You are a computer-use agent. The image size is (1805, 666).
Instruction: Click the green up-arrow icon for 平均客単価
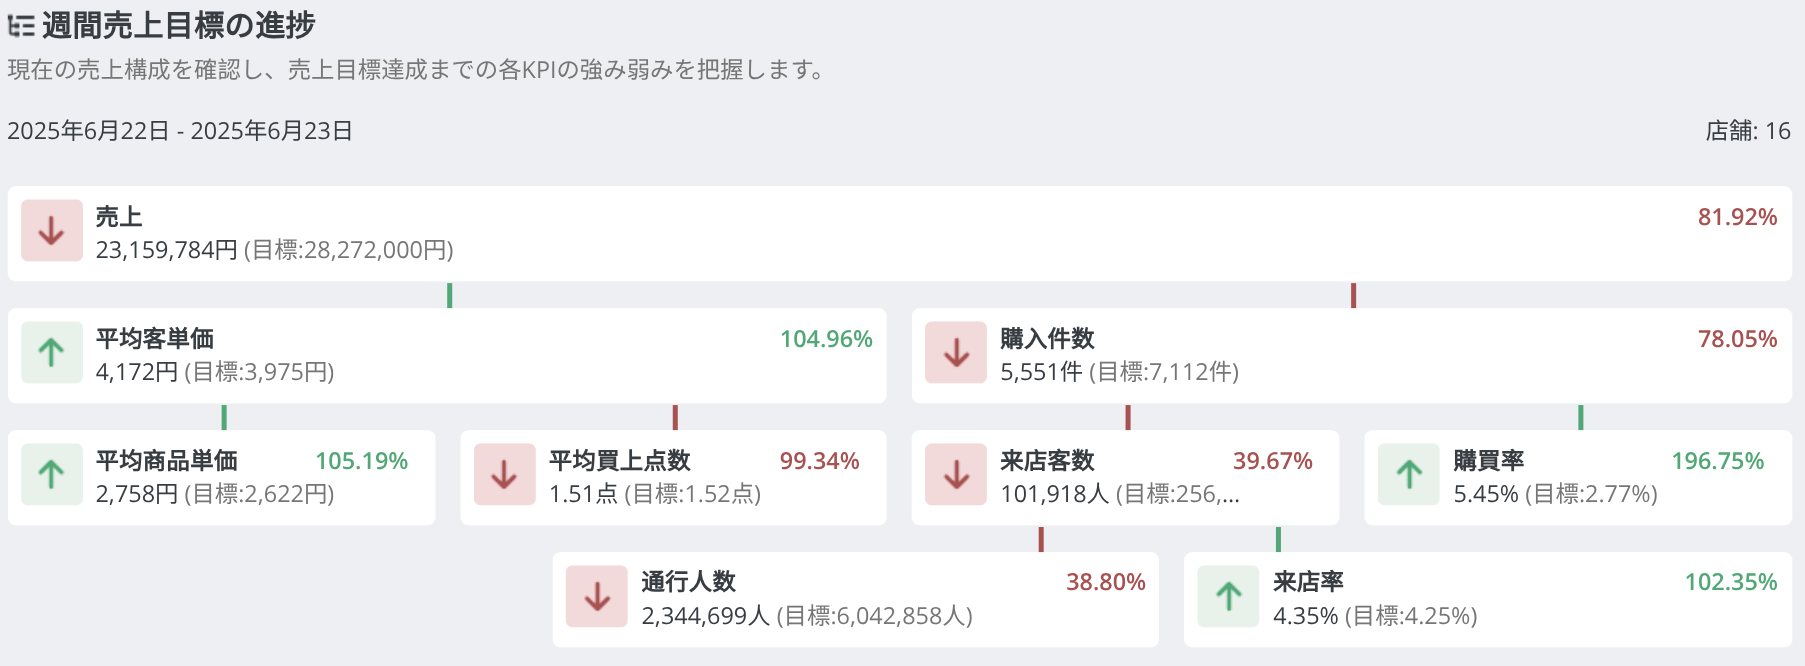click(52, 353)
